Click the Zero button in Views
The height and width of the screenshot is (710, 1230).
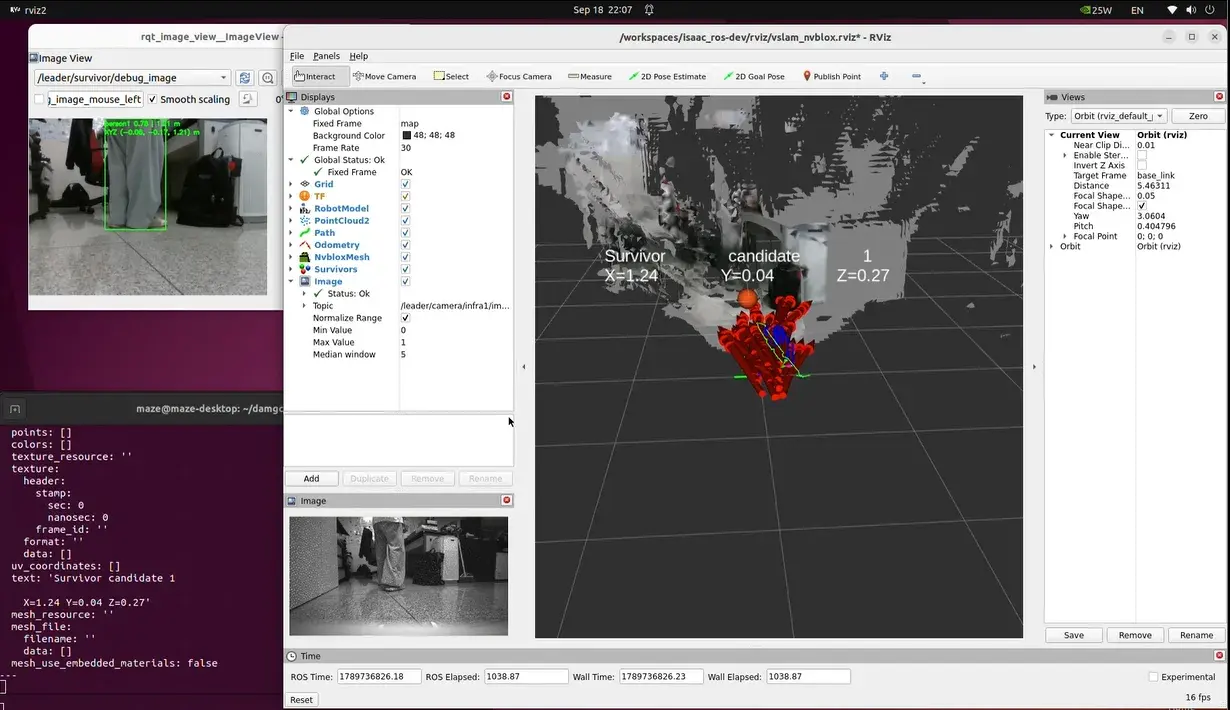(1198, 116)
